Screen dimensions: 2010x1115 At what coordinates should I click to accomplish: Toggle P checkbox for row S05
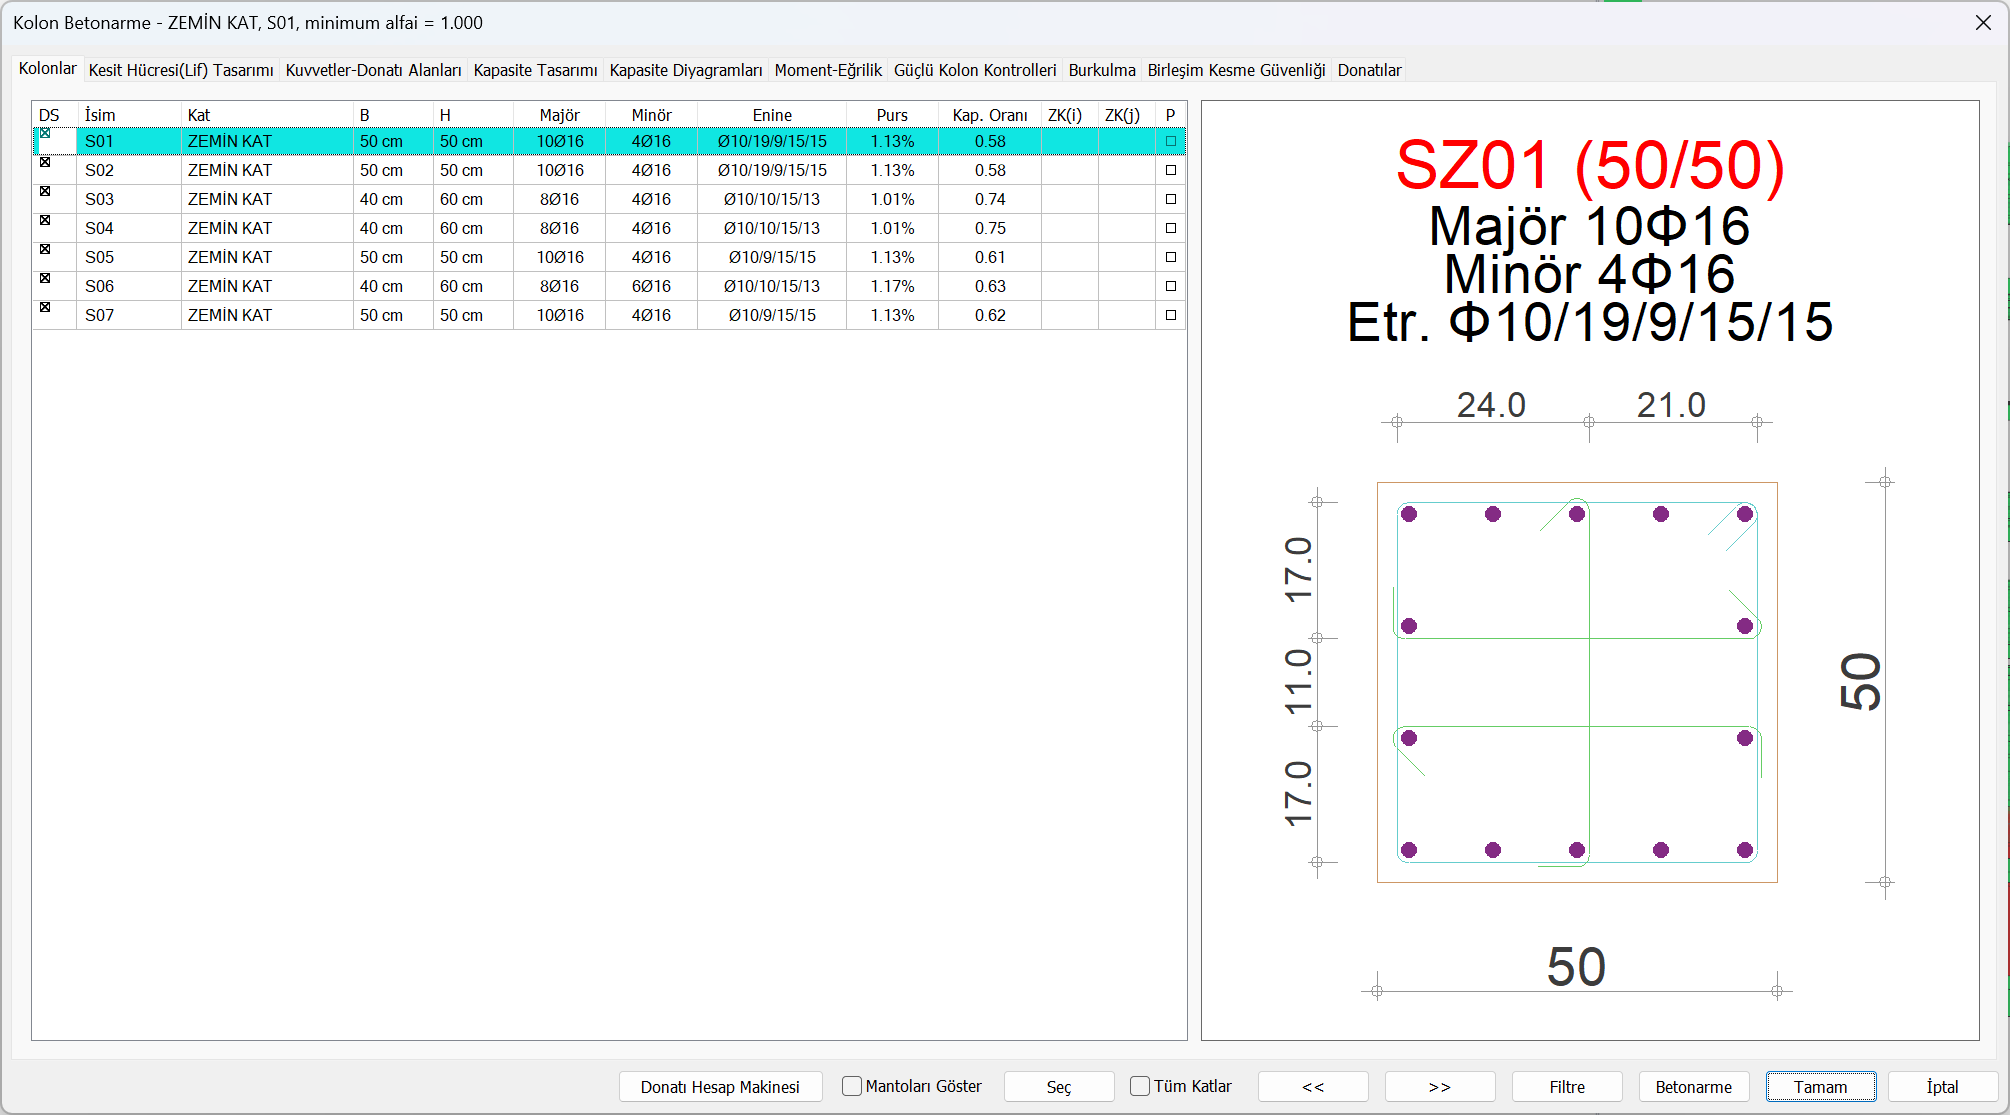1171,257
